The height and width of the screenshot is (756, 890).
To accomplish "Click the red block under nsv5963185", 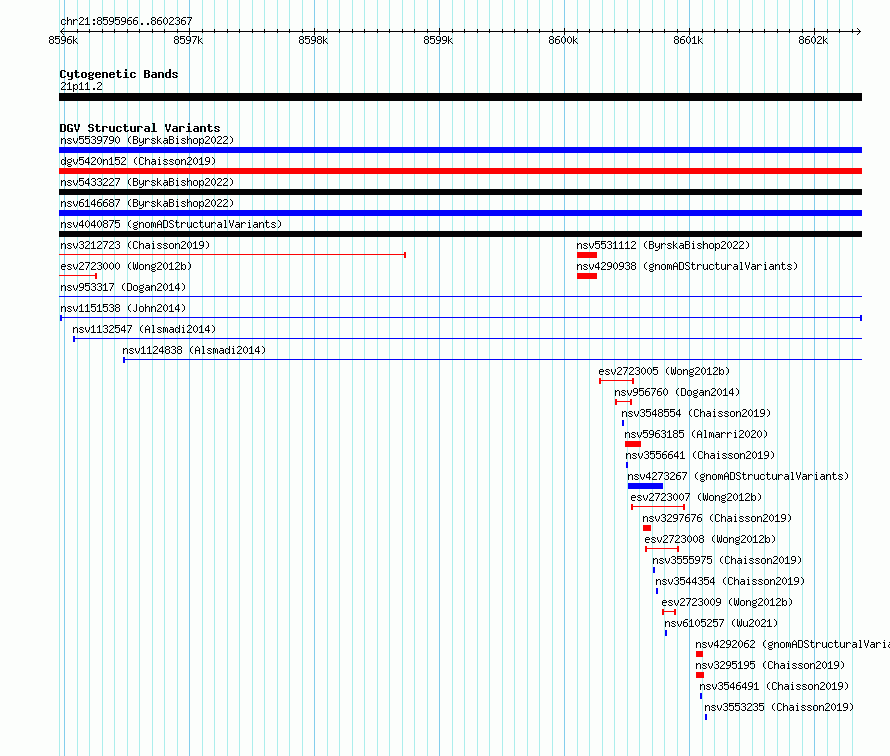I will pos(633,444).
